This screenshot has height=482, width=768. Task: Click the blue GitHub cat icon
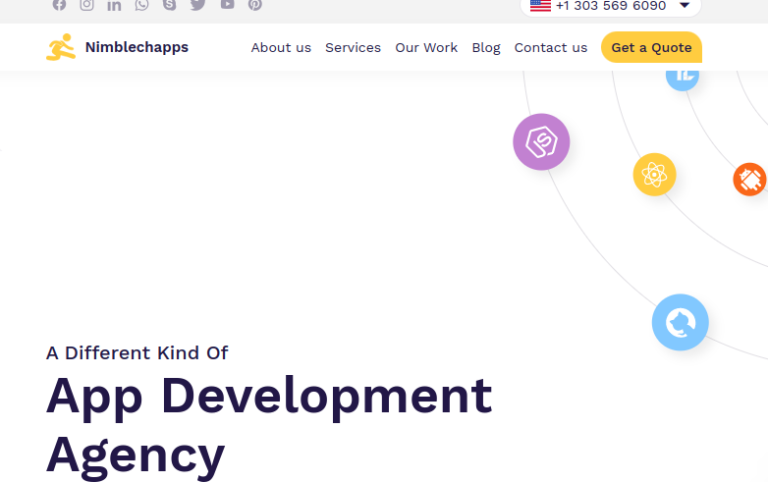680,322
